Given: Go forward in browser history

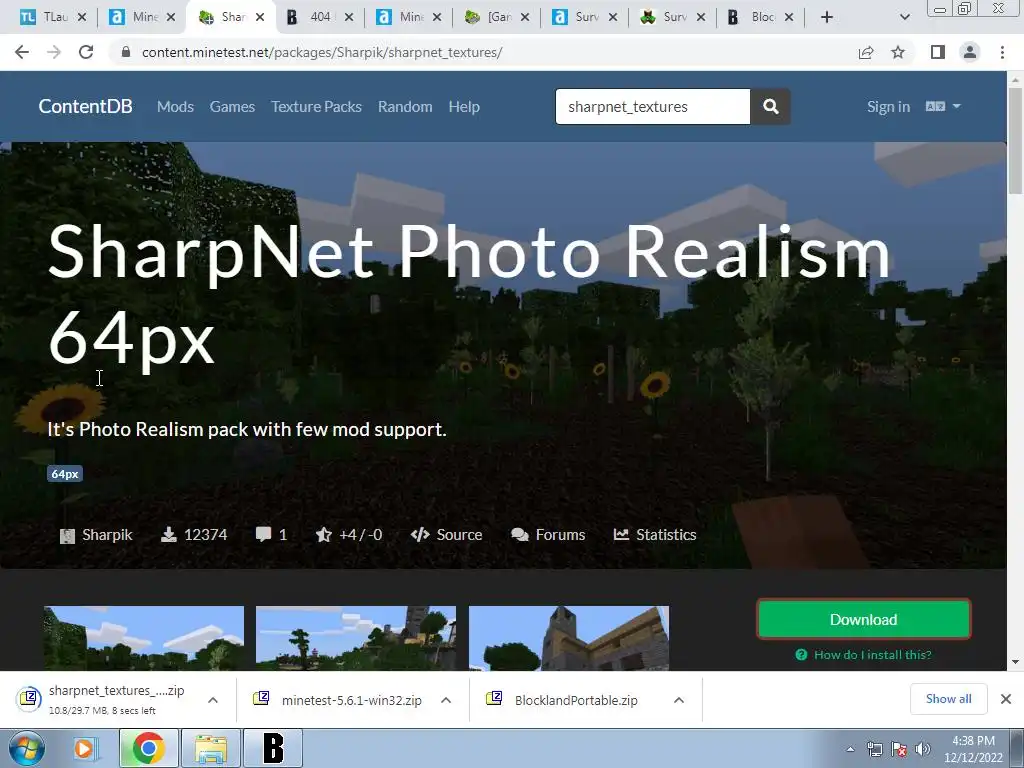Looking at the screenshot, I should click(x=54, y=52).
